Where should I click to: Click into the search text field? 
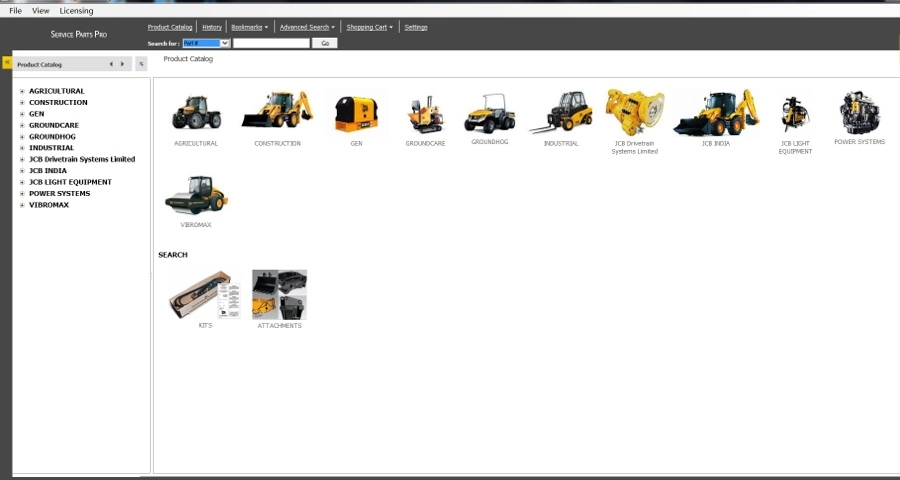[x=271, y=43]
